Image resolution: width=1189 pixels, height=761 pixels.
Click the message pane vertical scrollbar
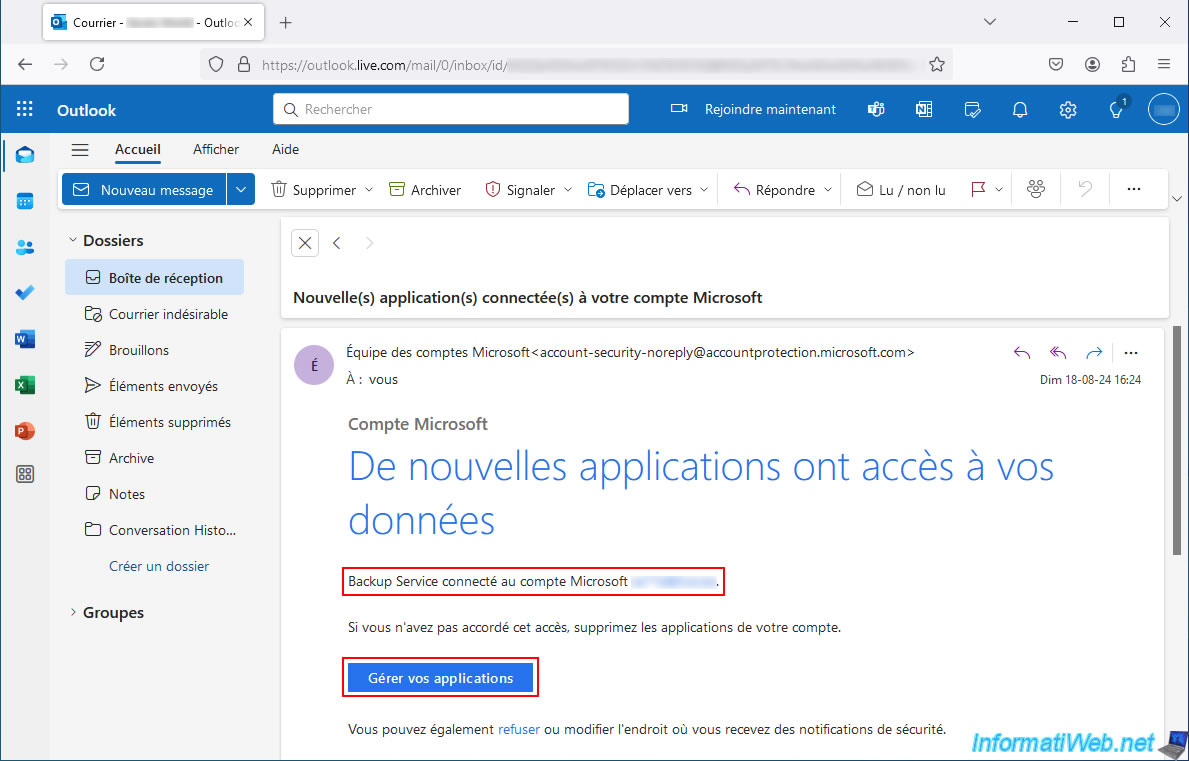coord(1176,440)
